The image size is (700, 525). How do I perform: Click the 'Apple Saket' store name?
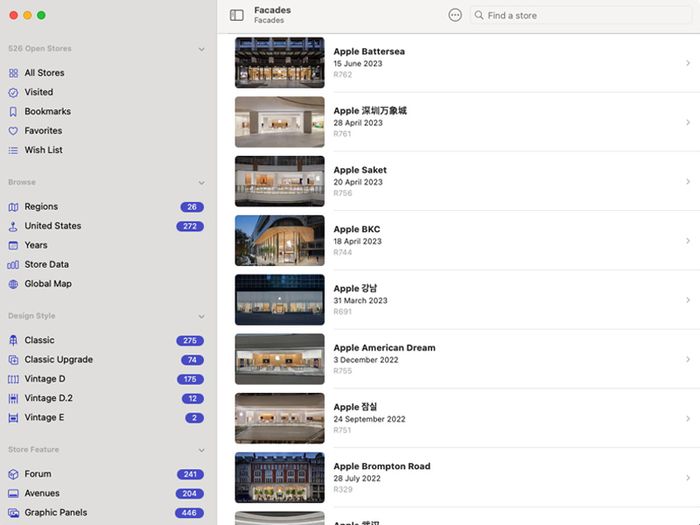click(x=360, y=170)
